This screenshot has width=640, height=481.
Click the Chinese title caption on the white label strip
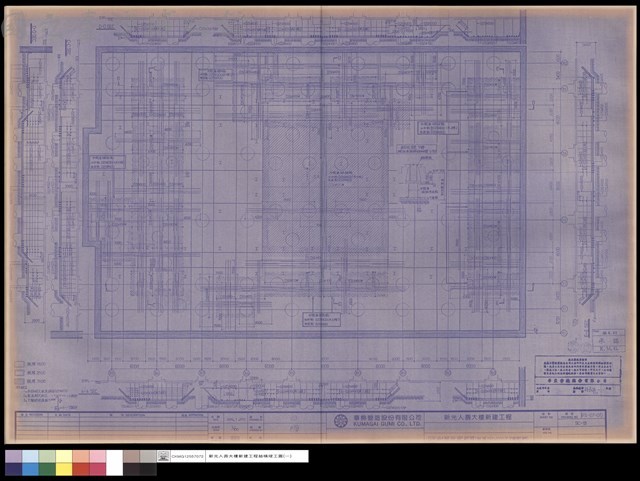click(x=250, y=456)
